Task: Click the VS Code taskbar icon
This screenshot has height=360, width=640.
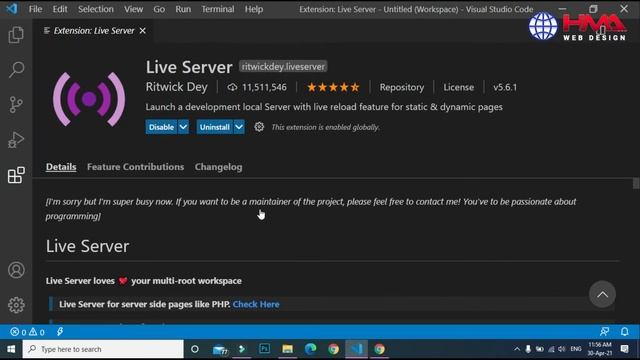Action: 356,349
